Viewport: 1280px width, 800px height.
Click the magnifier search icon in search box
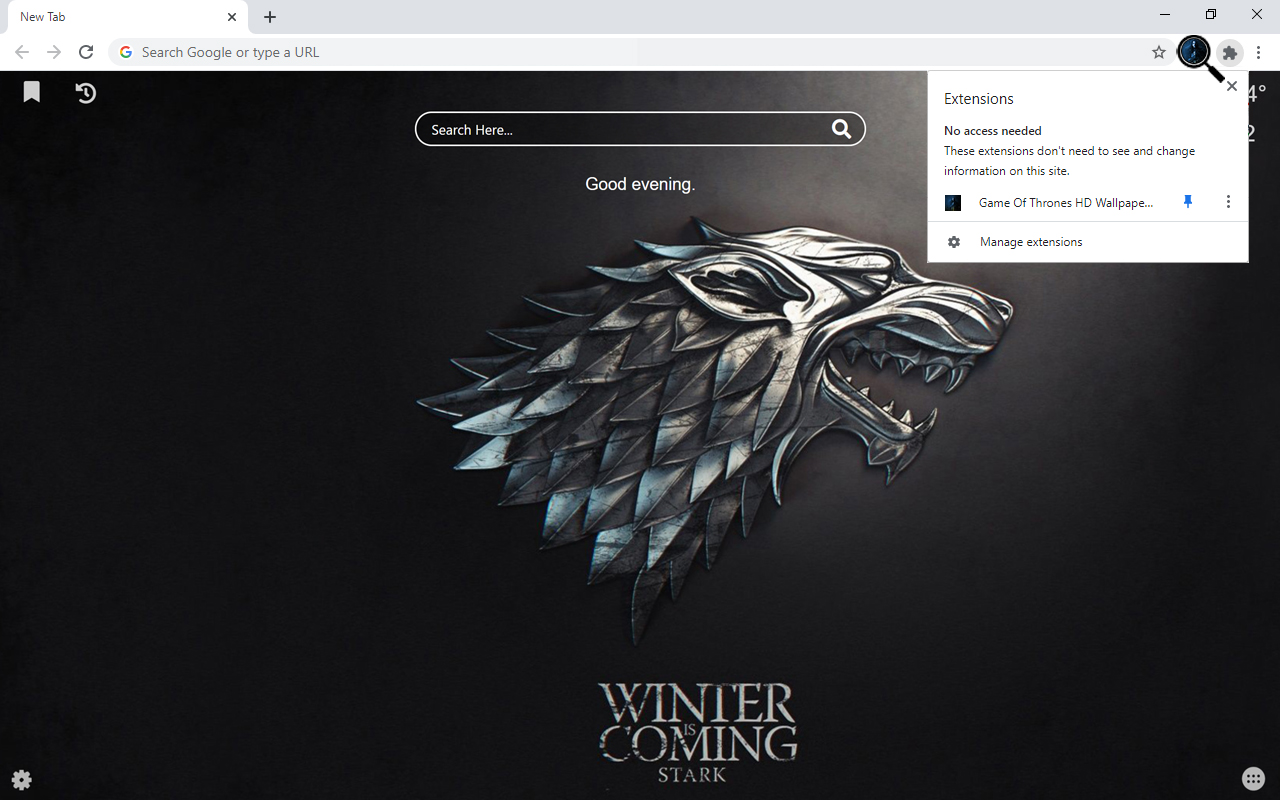[841, 129]
